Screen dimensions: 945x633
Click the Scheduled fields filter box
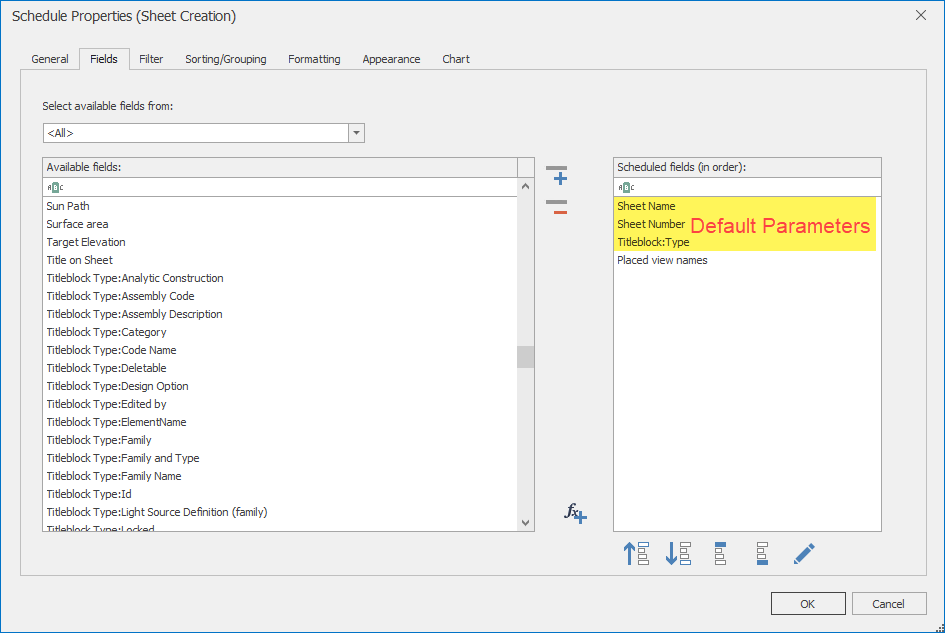click(747, 187)
